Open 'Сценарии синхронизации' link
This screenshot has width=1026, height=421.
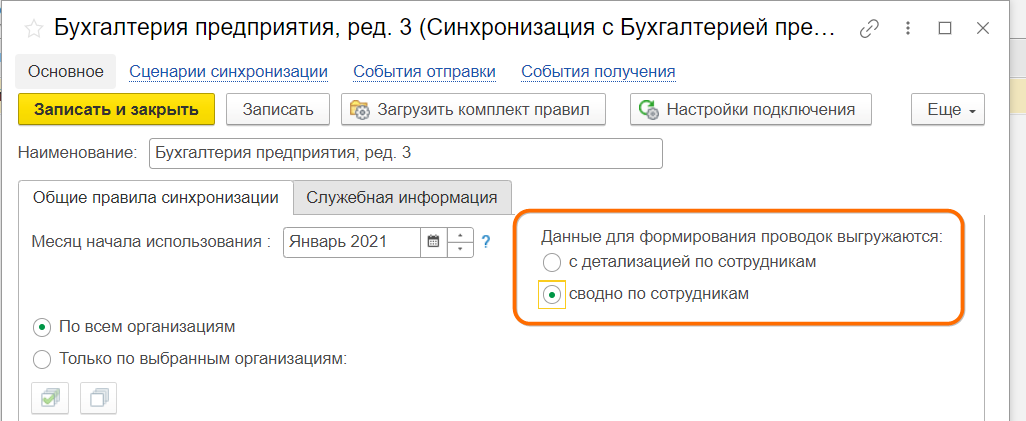click(228, 71)
